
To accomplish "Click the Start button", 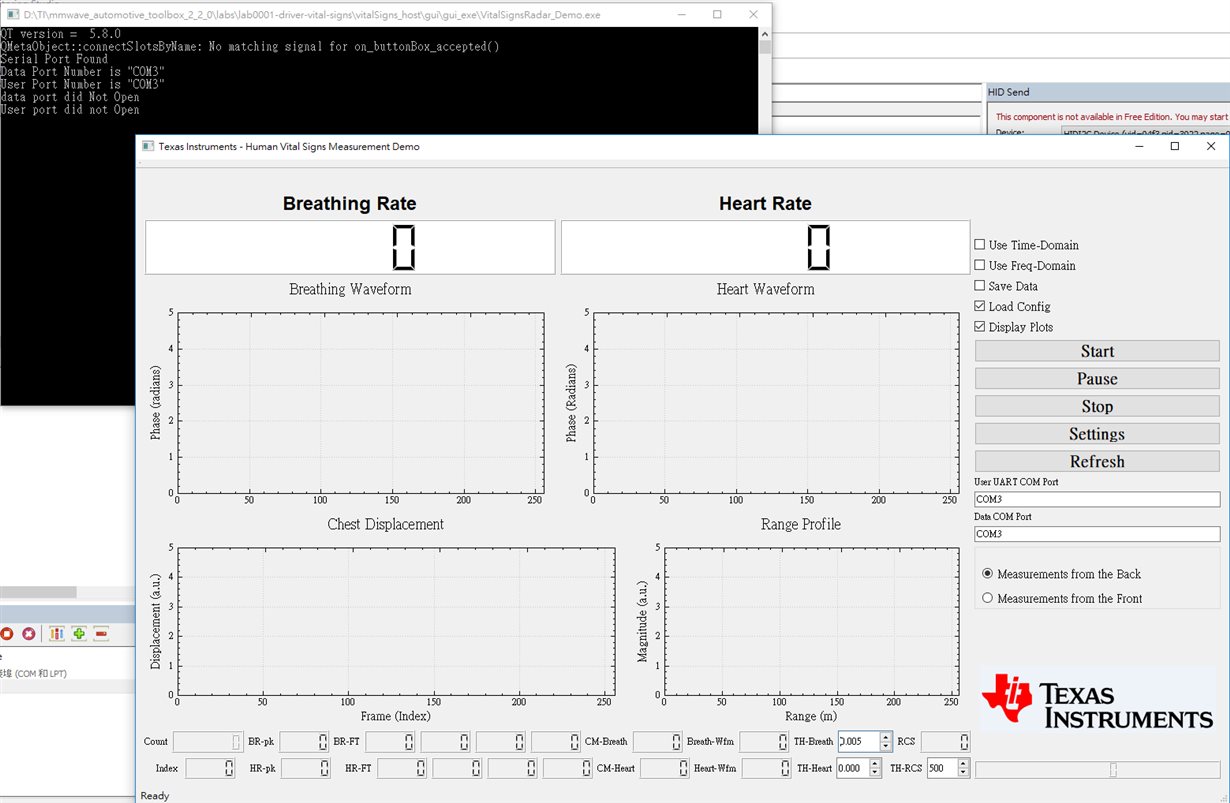I will (x=1097, y=351).
